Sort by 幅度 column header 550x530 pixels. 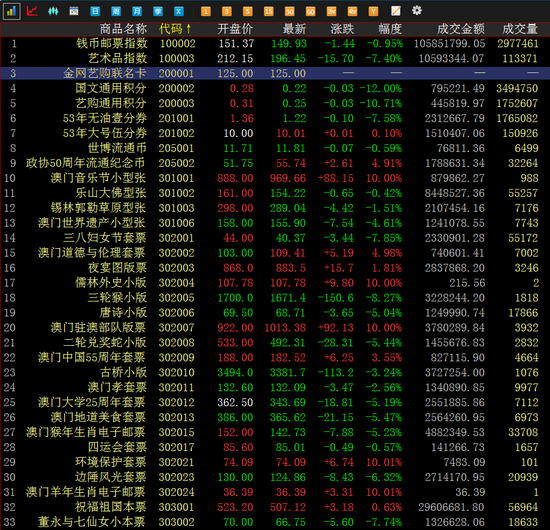click(x=390, y=29)
